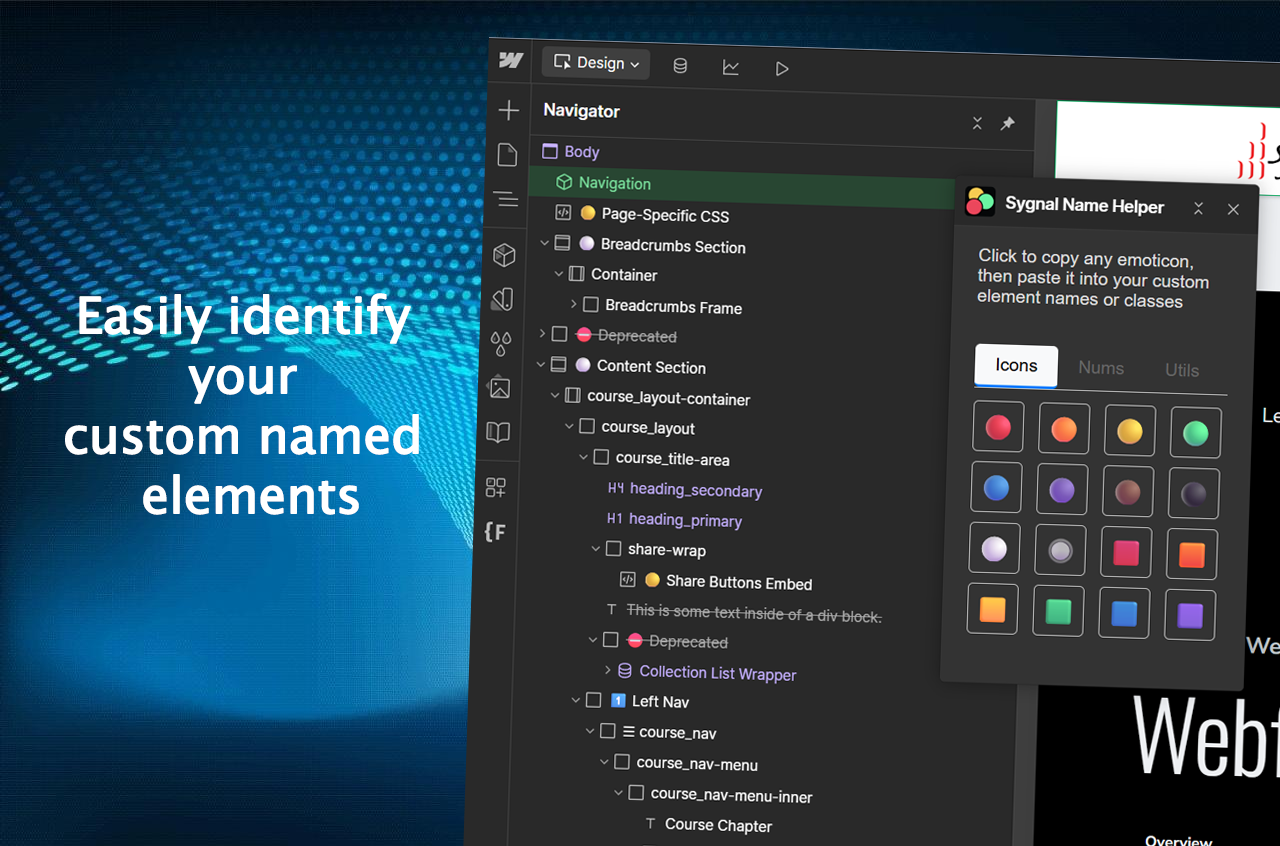Collapse all using Navigator header arrows icon
This screenshot has height=846, width=1280.
point(977,123)
